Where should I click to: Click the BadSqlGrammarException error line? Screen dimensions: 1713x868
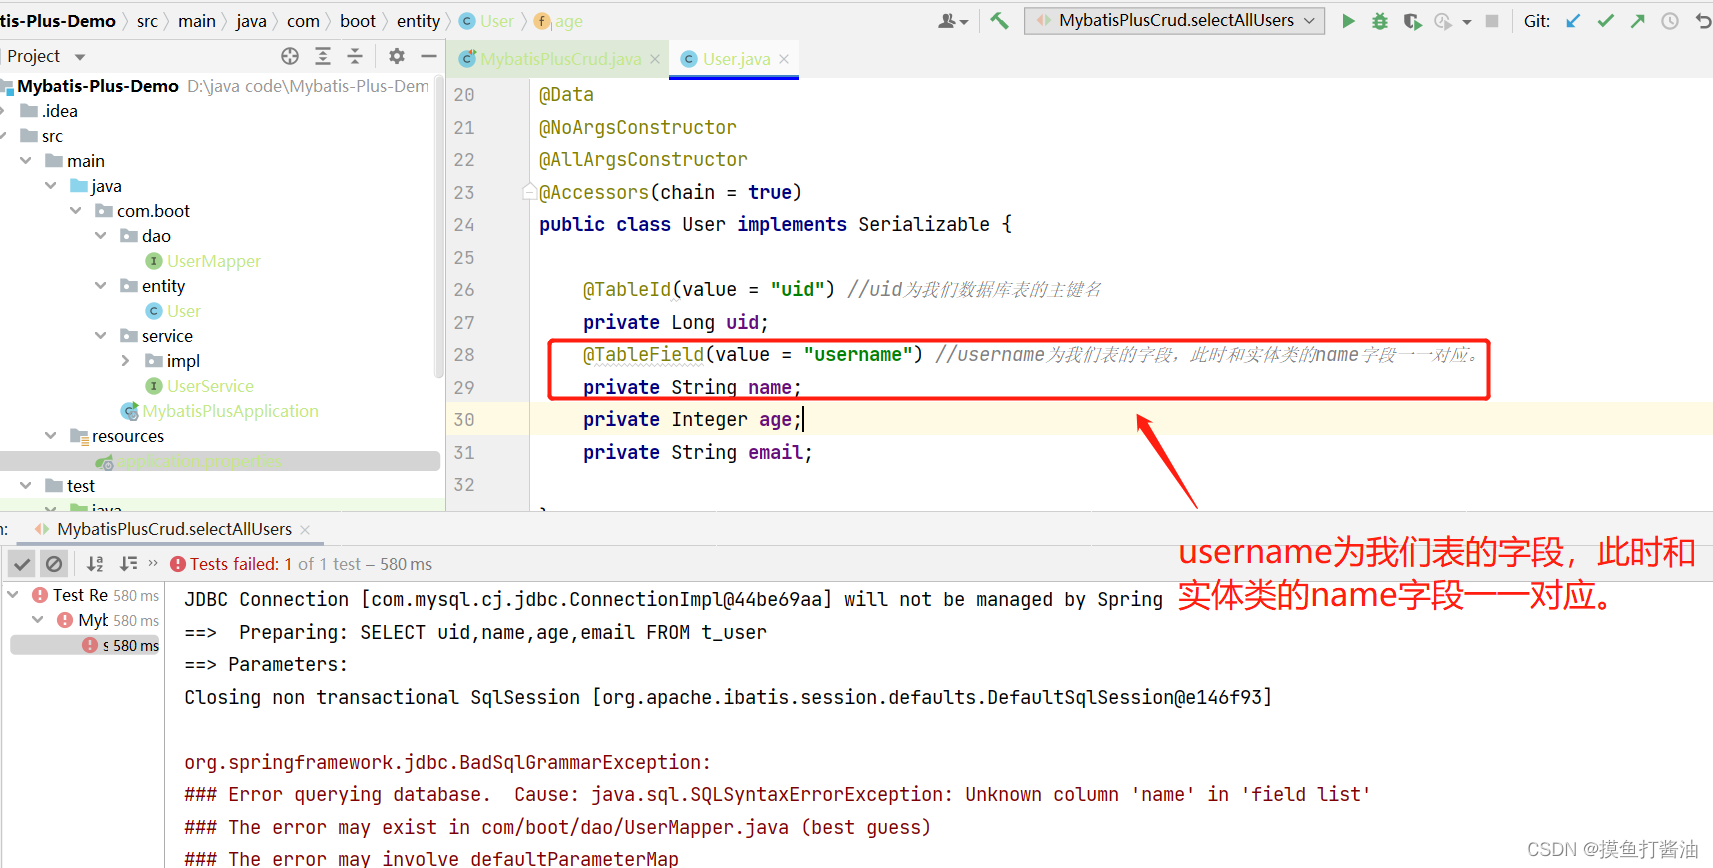447,762
